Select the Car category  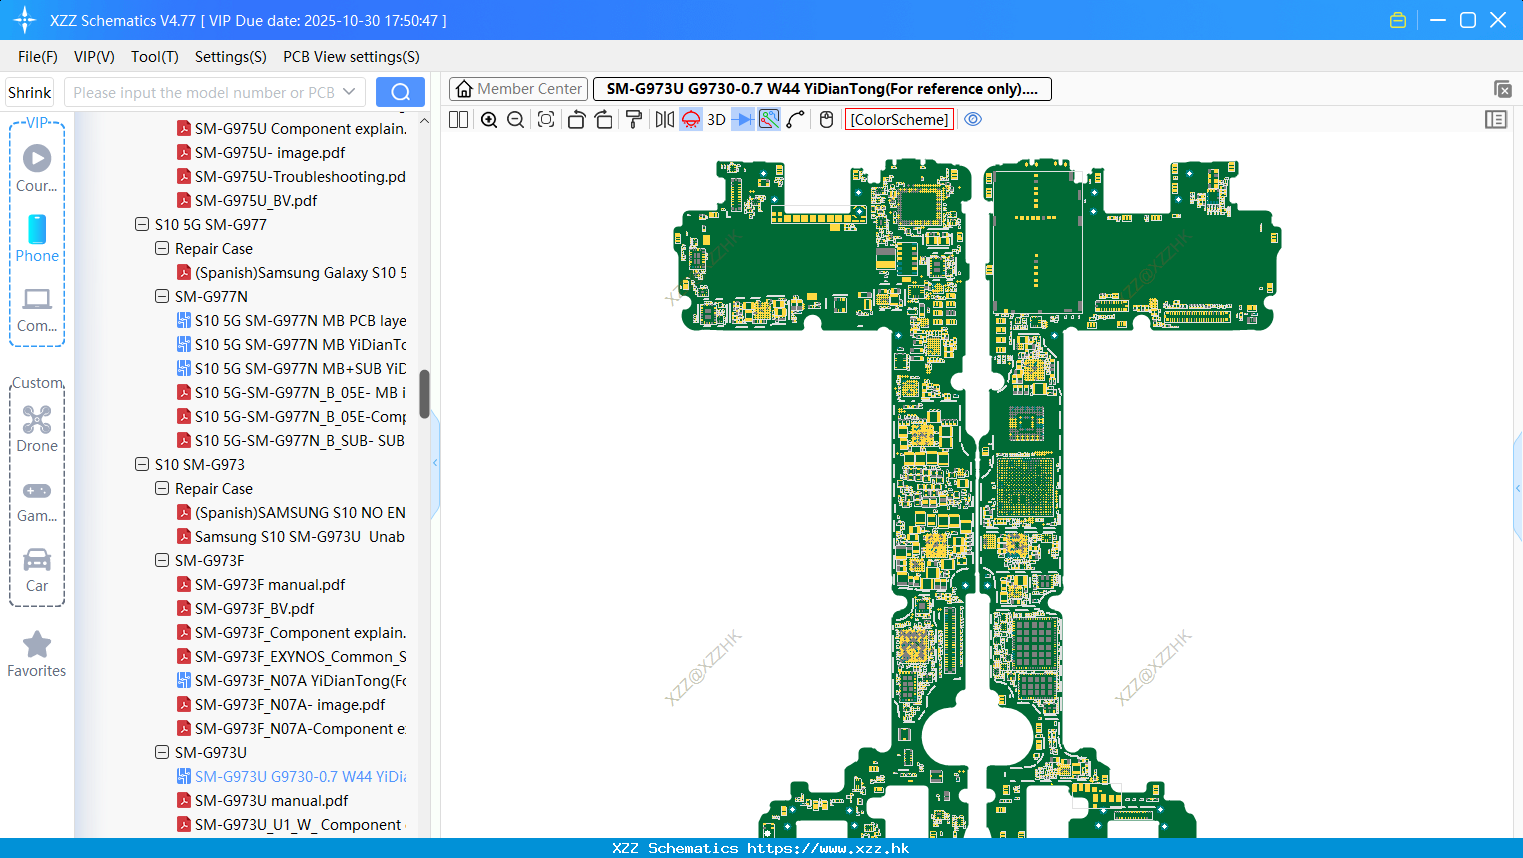pyautogui.click(x=37, y=570)
